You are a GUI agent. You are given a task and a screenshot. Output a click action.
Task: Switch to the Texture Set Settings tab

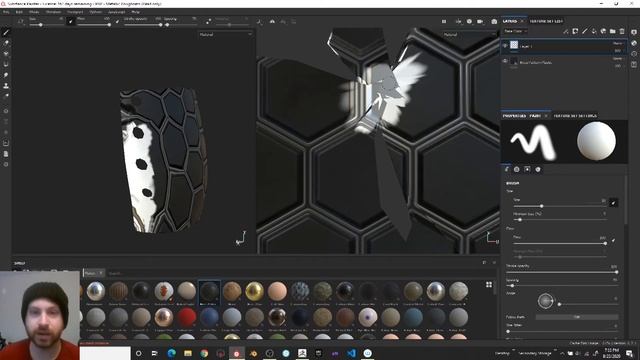[x=575, y=116]
